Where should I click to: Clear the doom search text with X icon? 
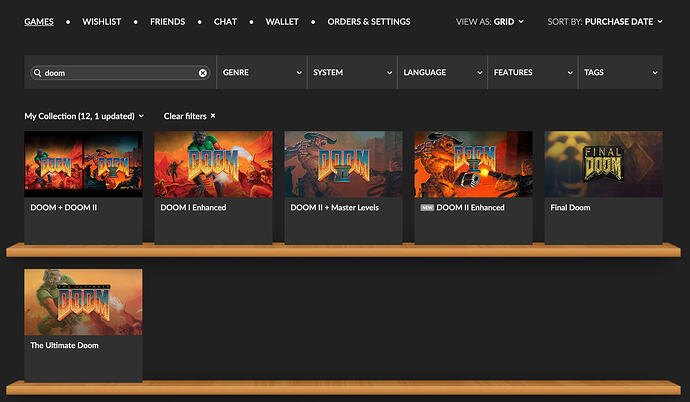coord(202,73)
